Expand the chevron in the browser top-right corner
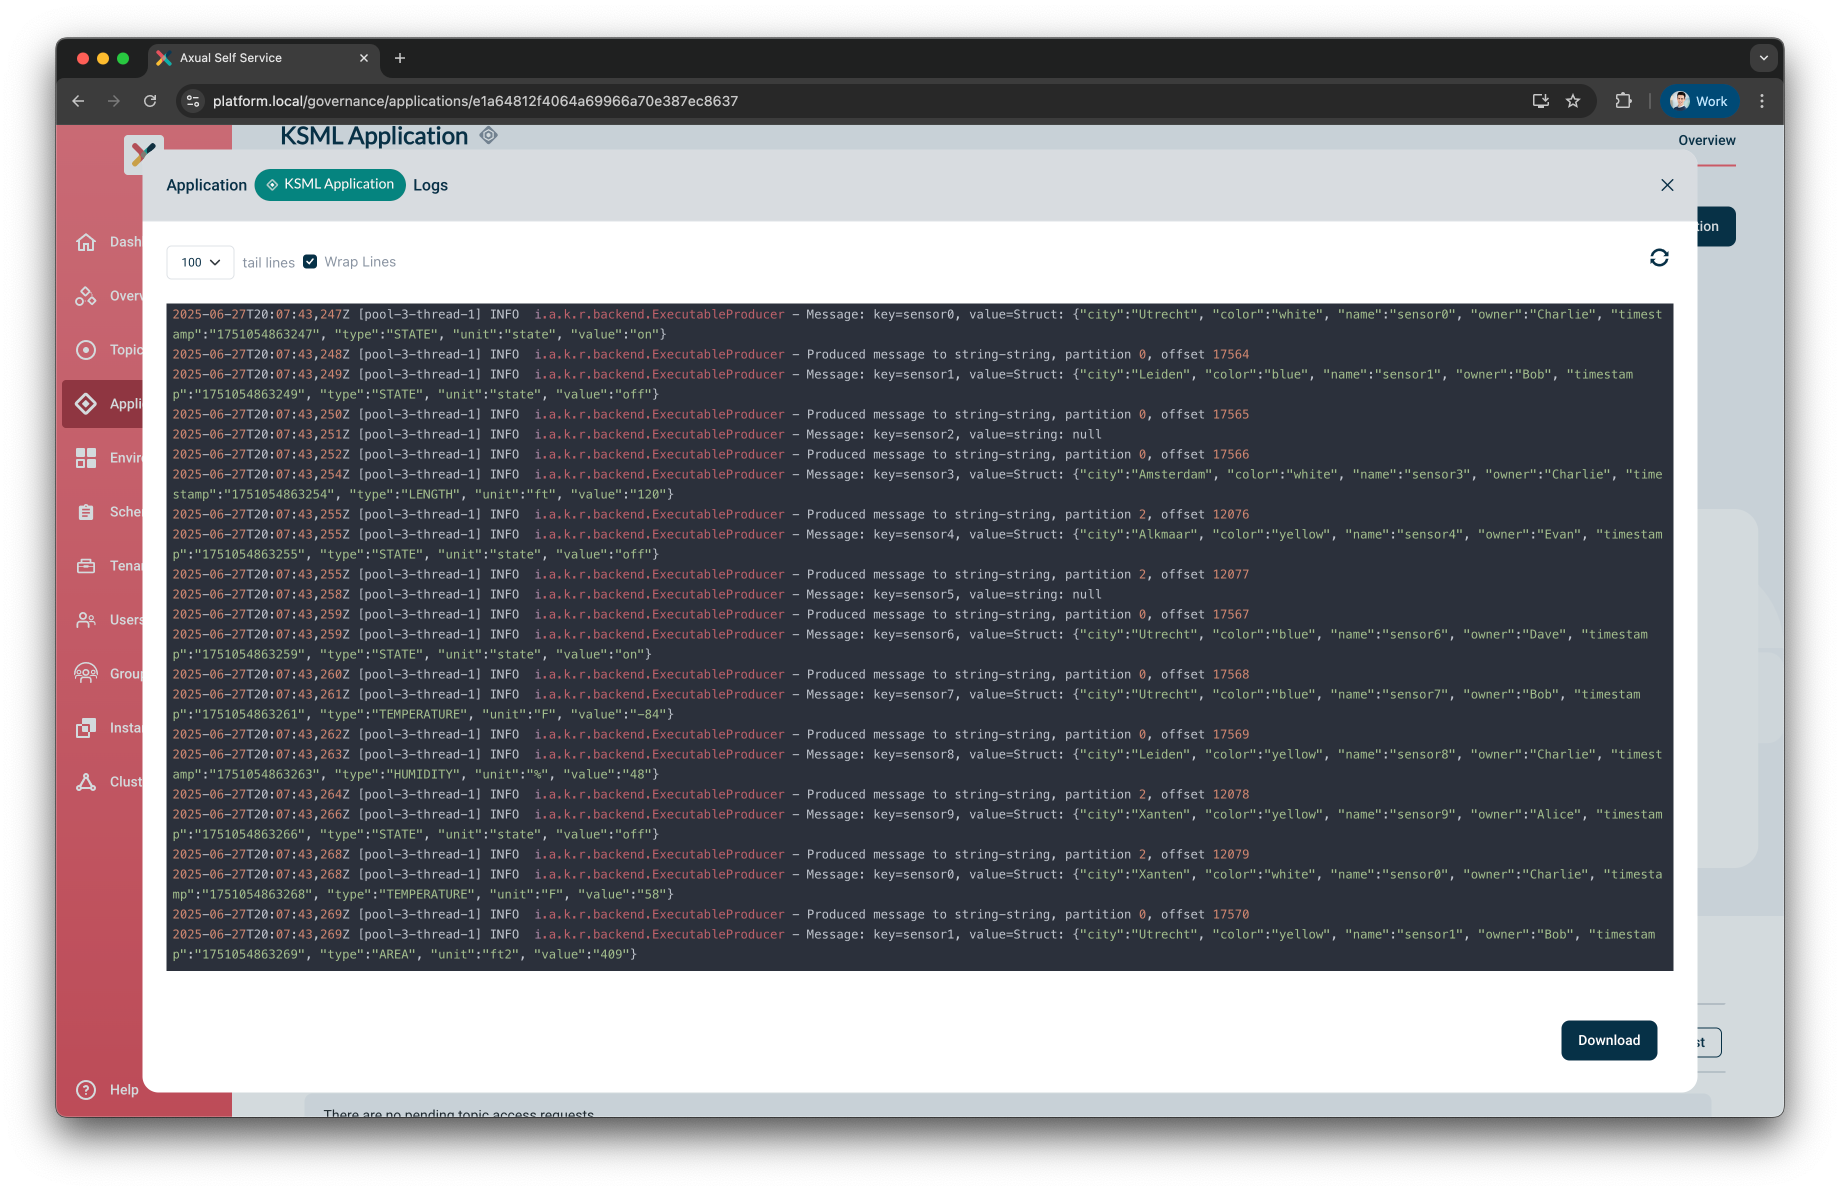 (1763, 58)
